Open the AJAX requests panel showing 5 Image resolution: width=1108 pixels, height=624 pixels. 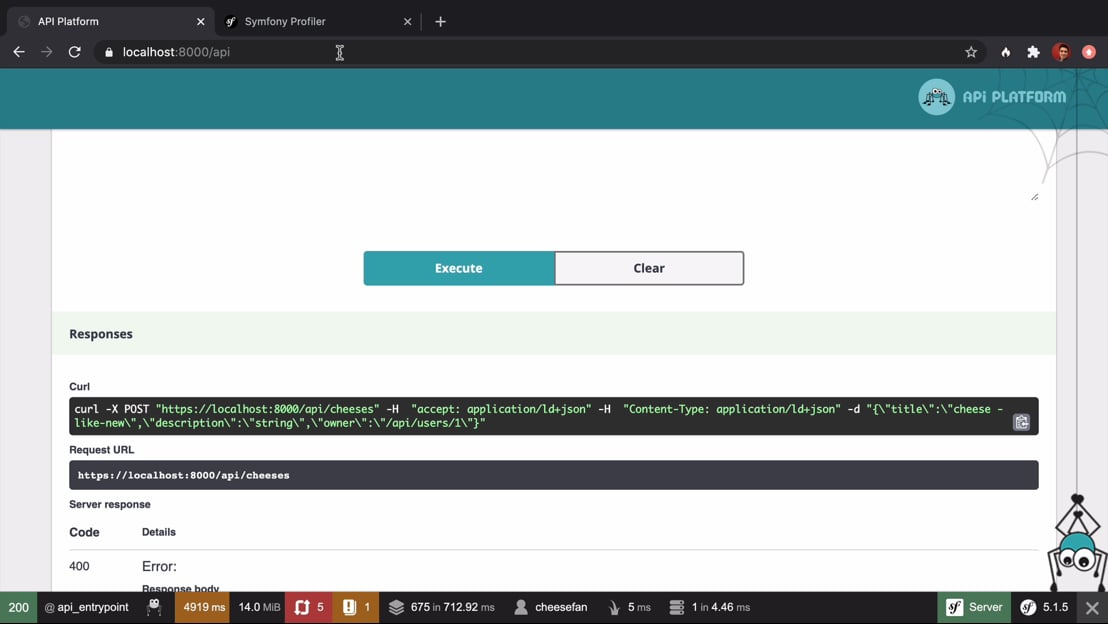click(309, 607)
